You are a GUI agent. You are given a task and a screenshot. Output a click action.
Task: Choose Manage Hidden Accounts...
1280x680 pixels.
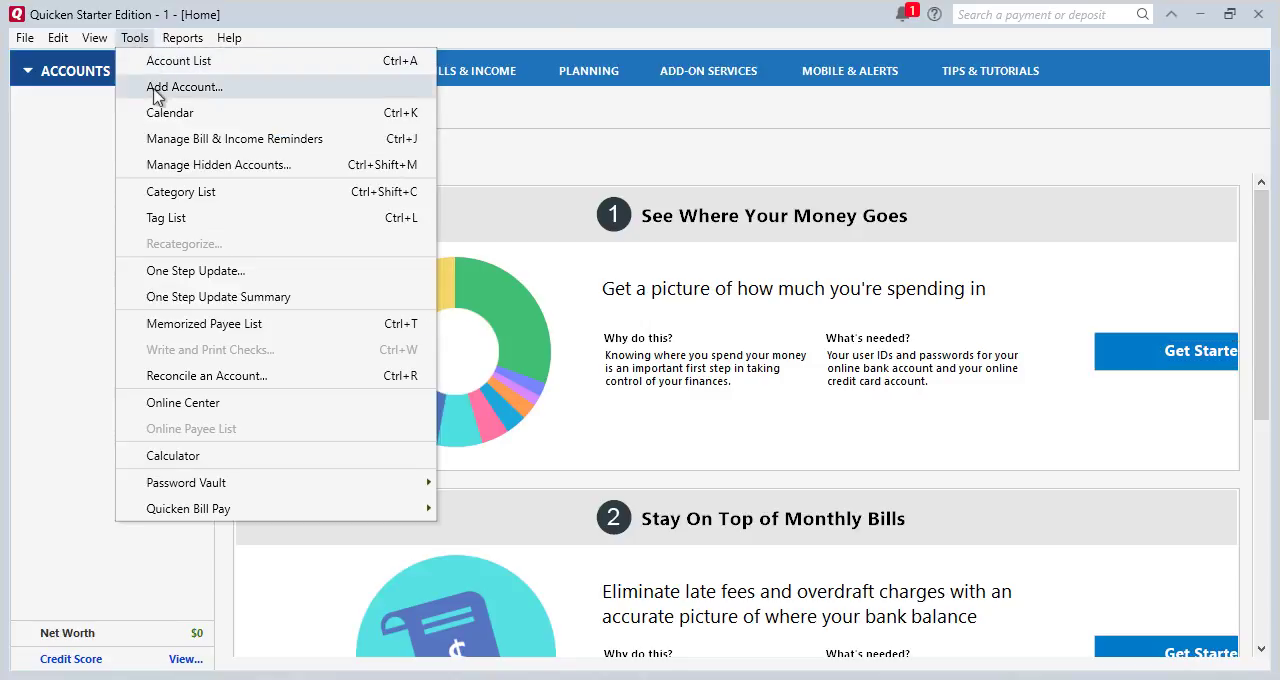[276, 165]
